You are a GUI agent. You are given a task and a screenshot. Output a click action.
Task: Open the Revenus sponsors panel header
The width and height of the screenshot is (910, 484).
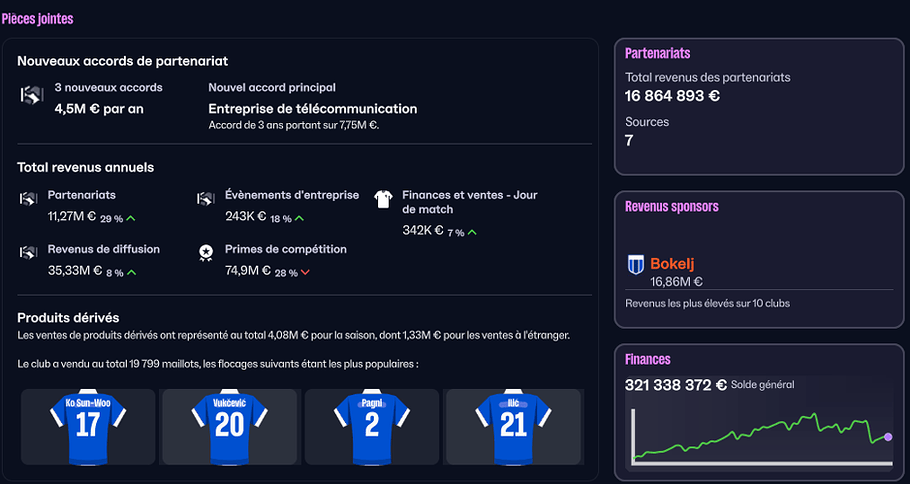point(671,207)
